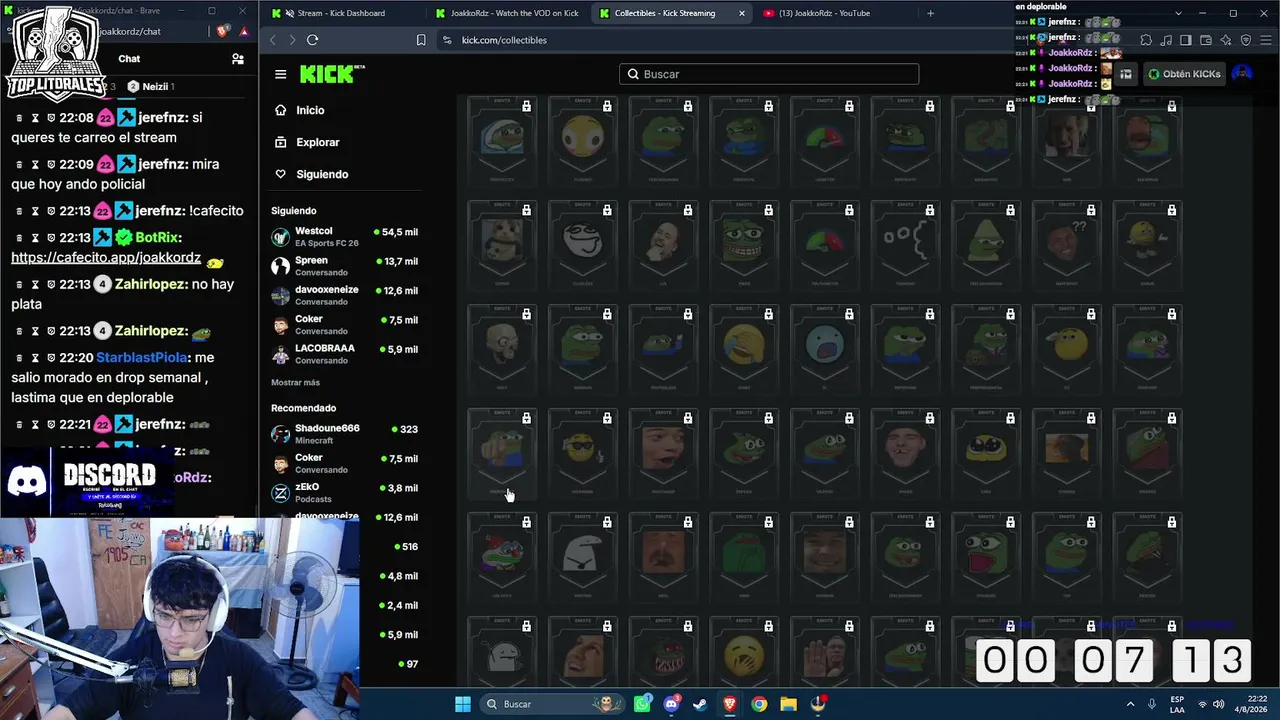Open Discord from the taskbar
The width and height of the screenshot is (1280, 720).
(x=671, y=704)
